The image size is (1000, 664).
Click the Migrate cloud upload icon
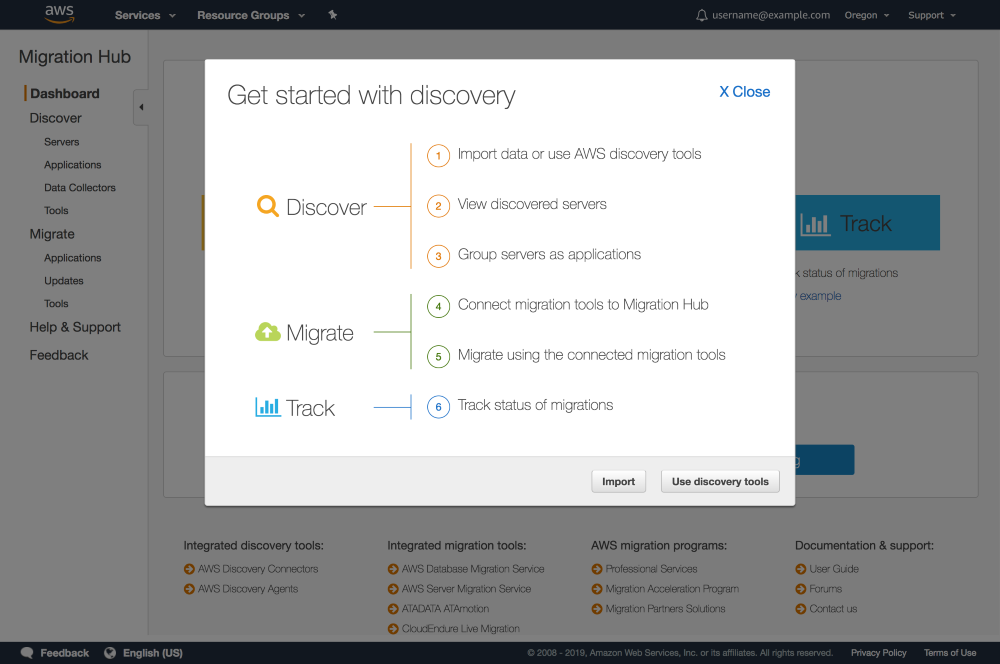pyautogui.click(x=267, y=333)
